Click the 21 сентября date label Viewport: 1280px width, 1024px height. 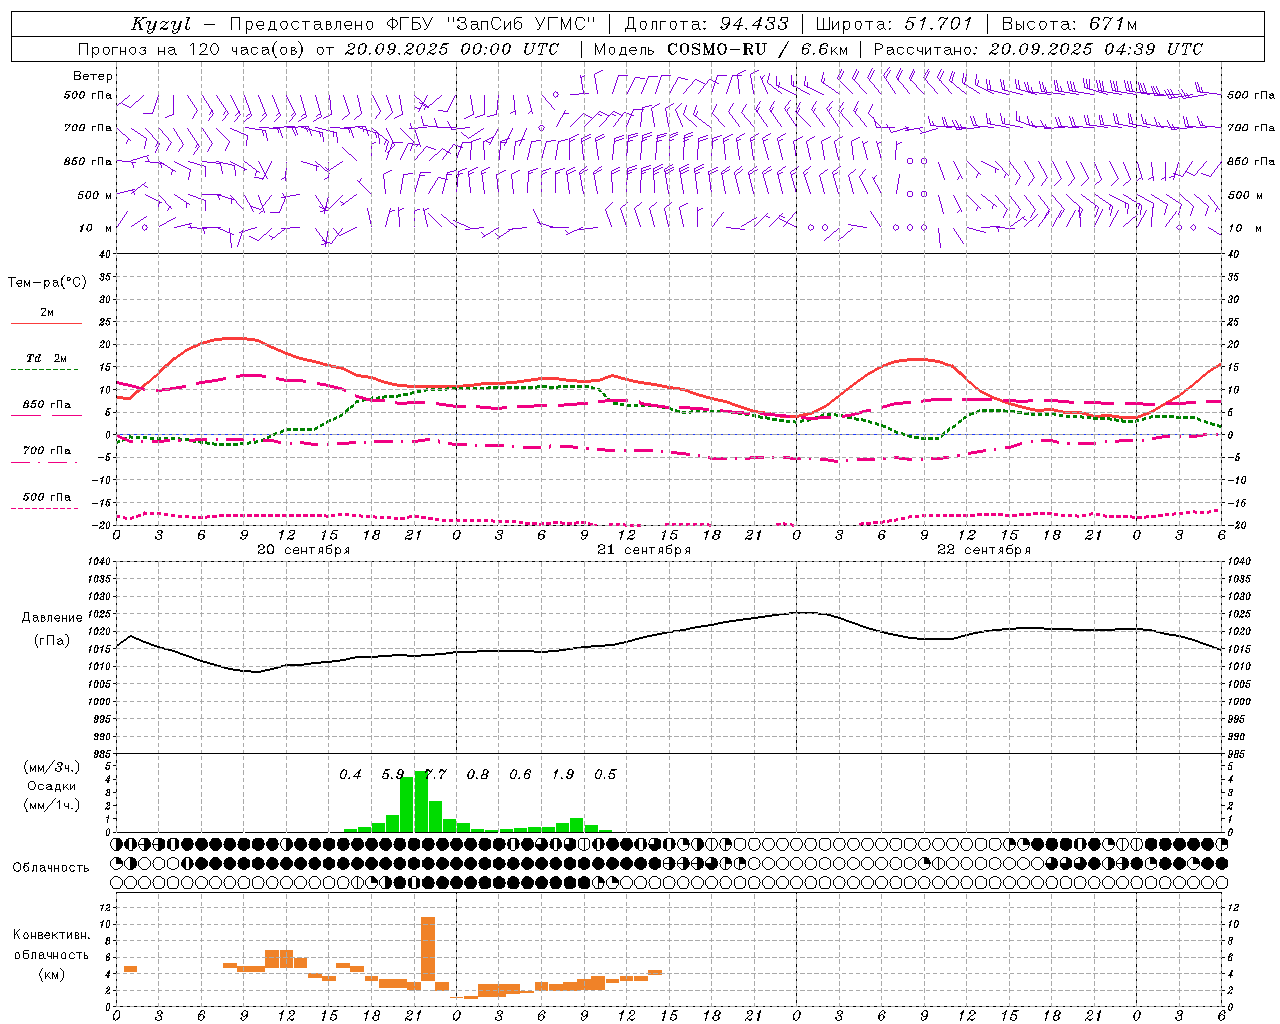[x=644, y=550]
